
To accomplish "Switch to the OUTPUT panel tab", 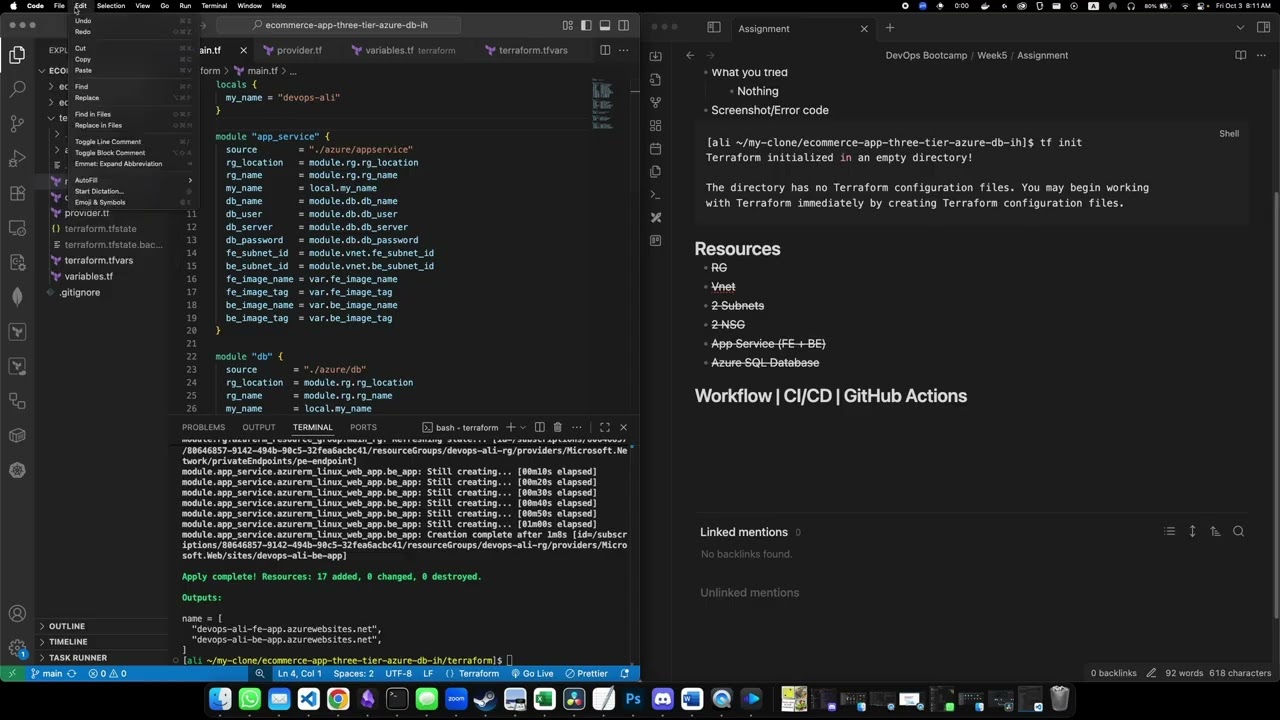I will (258, 427).
